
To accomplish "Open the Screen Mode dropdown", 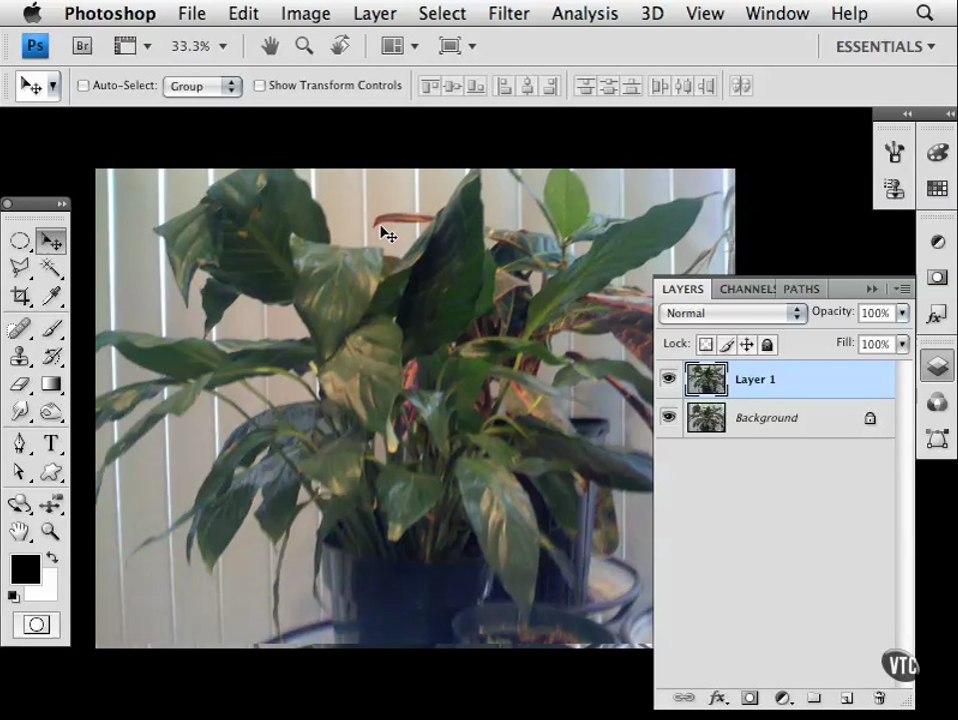I will (x=456, y=46).
